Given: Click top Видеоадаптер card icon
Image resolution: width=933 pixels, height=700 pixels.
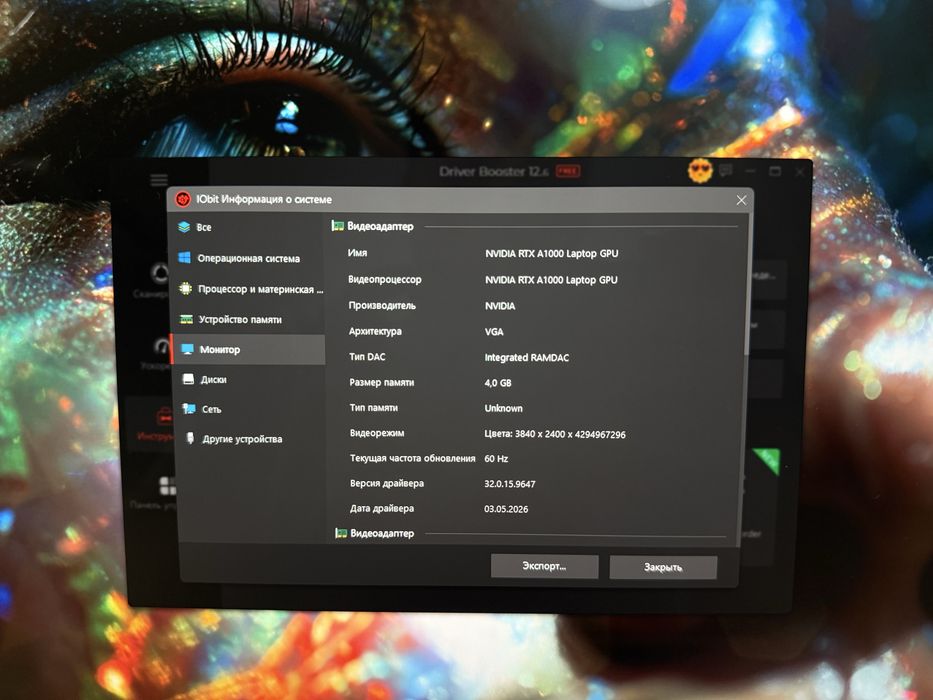Looking at the screenshot, I should point(337,226).
